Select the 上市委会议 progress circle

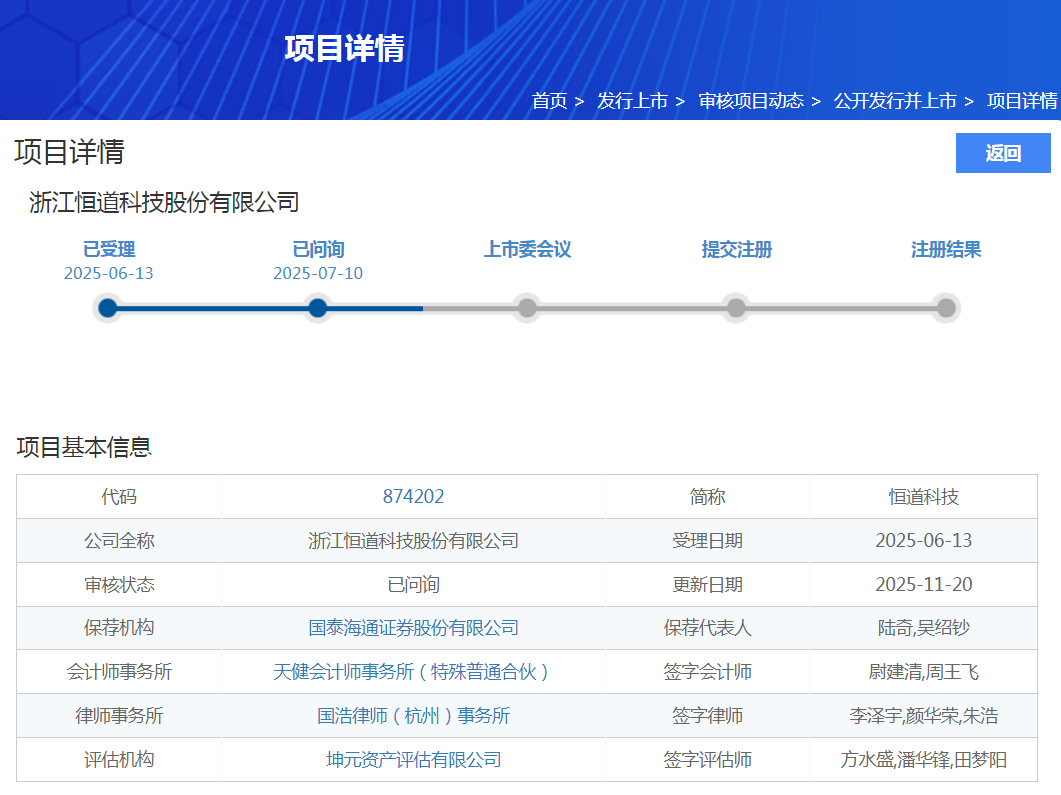[x=527, y=308]
